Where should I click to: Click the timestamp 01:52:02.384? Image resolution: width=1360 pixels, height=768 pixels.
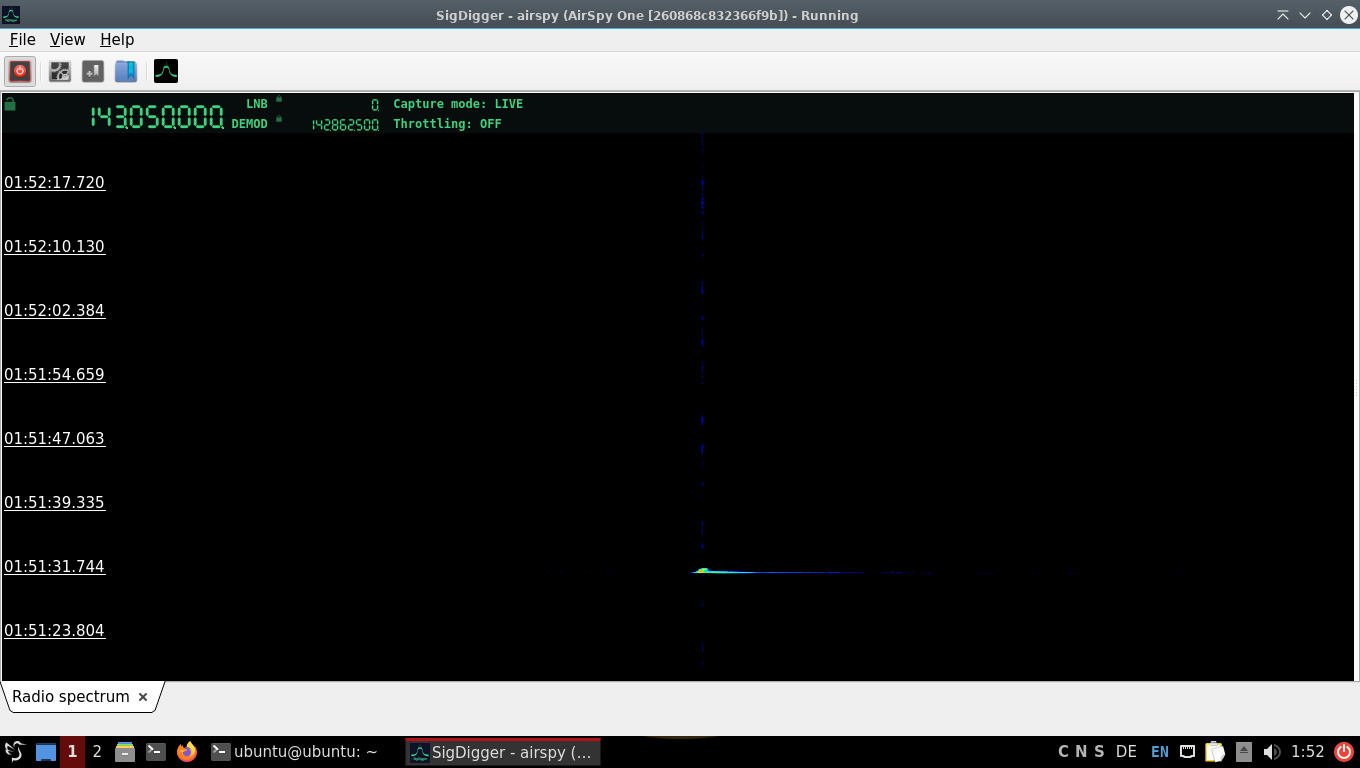pyautogui.click(x=55, y=310)
